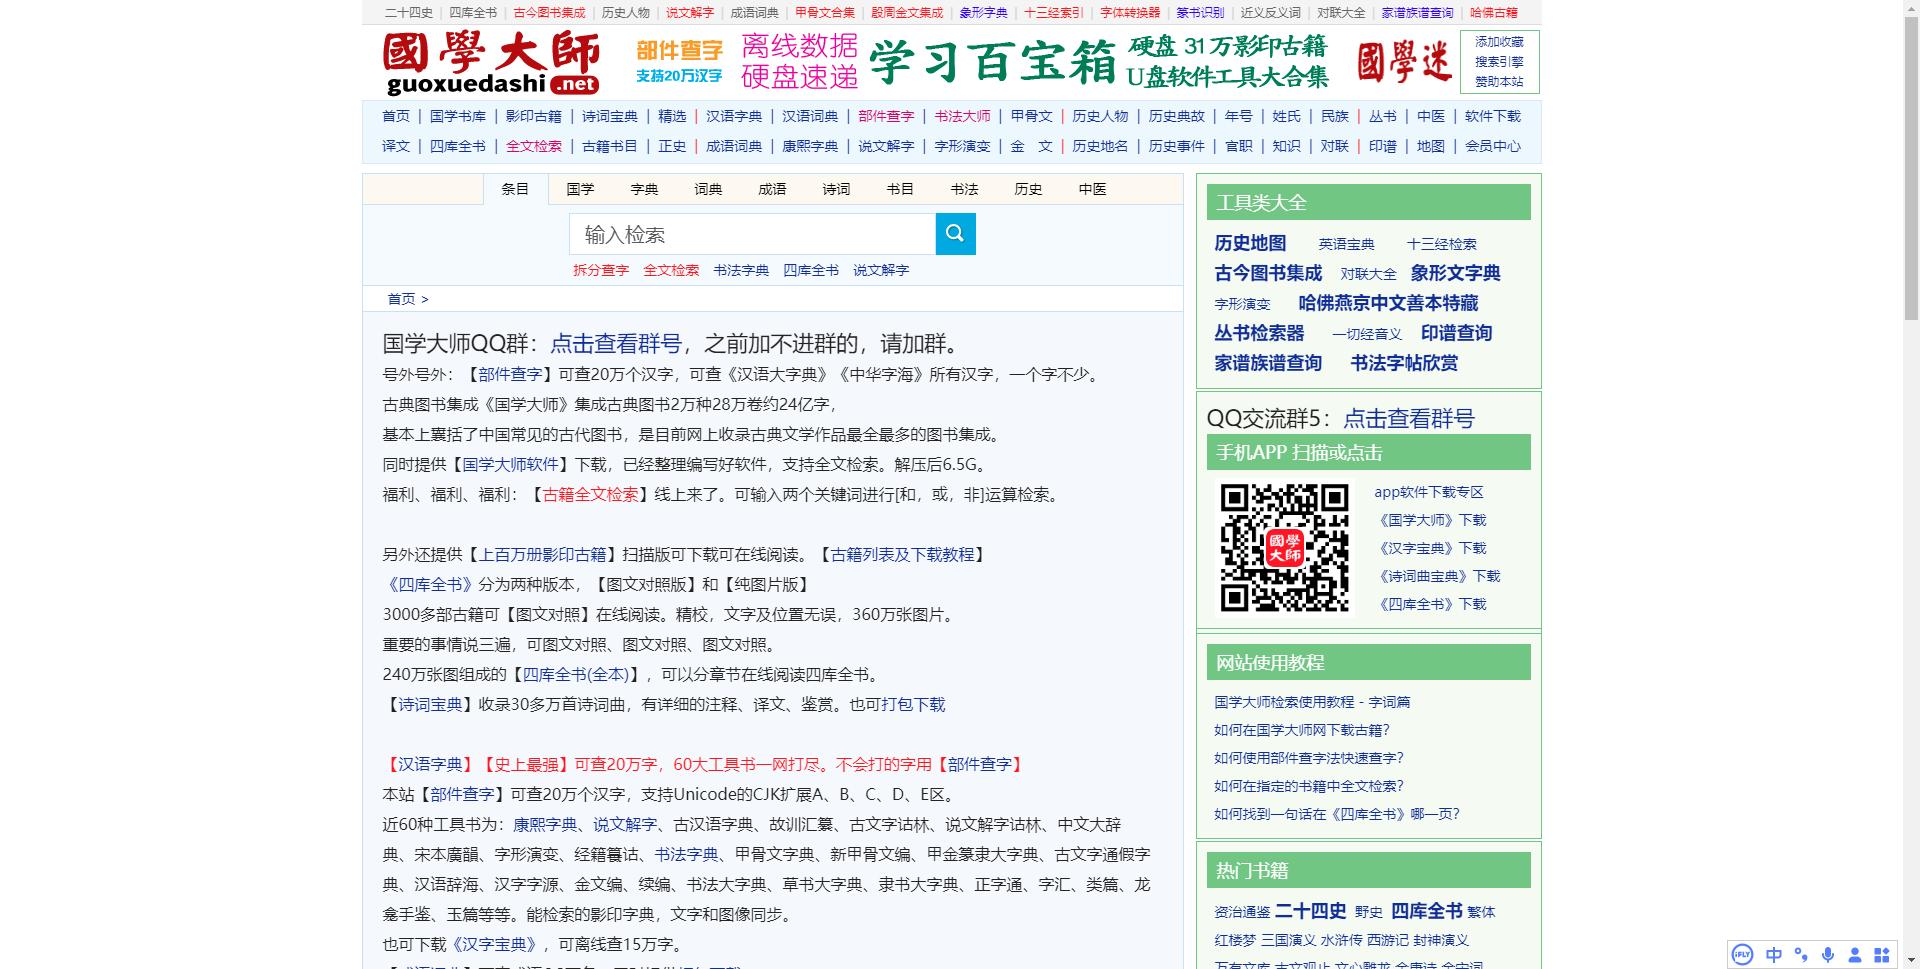Click the 國學迷 logo banner
This screenshot has width=1920, height=969.
pyautogui.click(x=1403, y=60)
